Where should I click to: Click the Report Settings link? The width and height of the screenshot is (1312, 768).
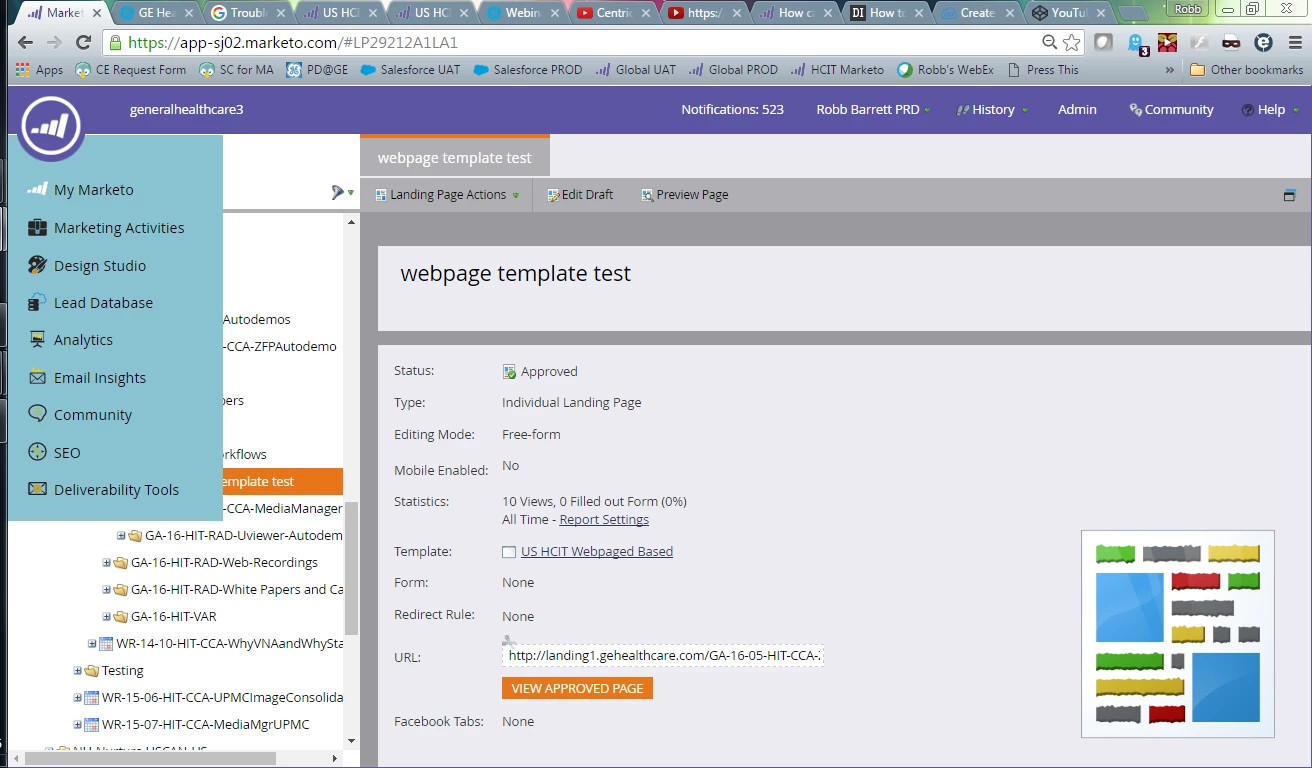[604, 520]
